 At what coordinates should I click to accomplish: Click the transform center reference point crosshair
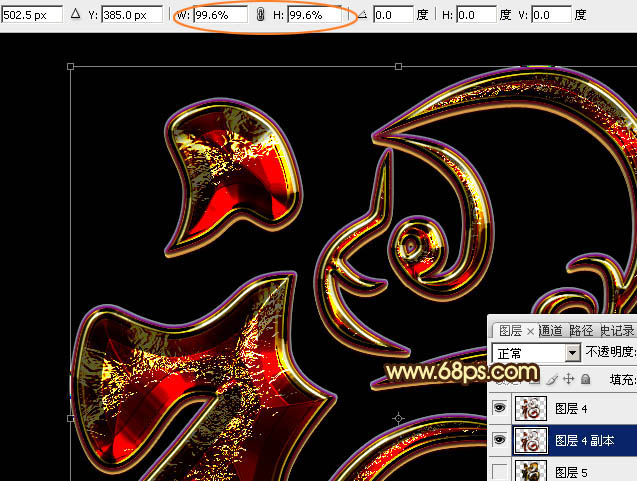coord(399,418)
